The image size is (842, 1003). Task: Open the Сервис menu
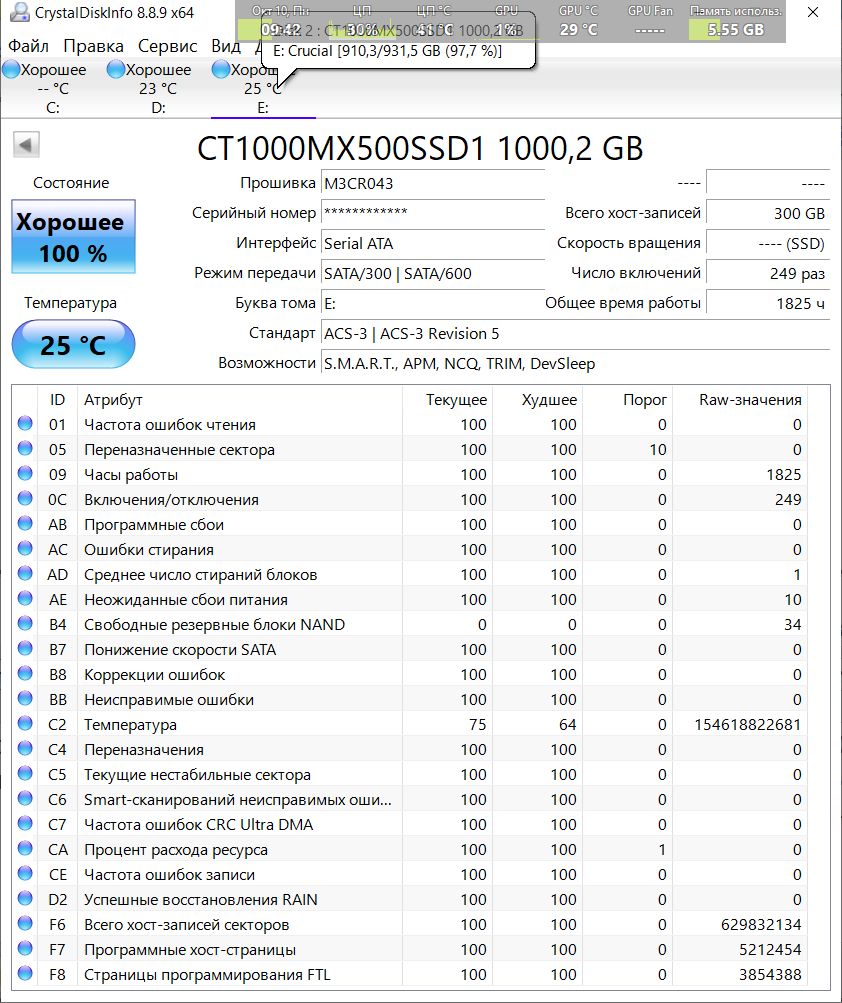pyautogui.click(x=167, y=46)
